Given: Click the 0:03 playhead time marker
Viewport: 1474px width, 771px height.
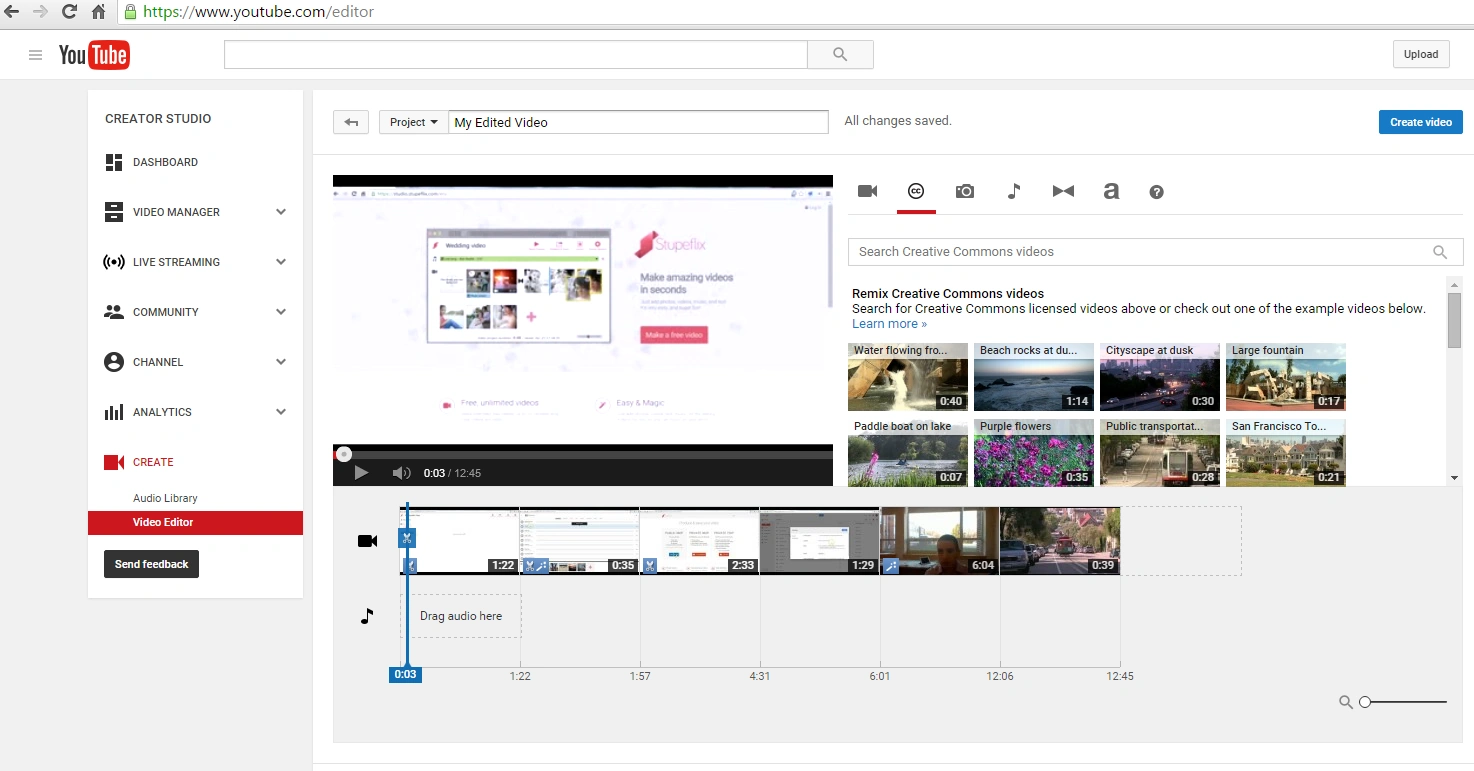Looking at the screenshot, I should (x=405, y=675).
